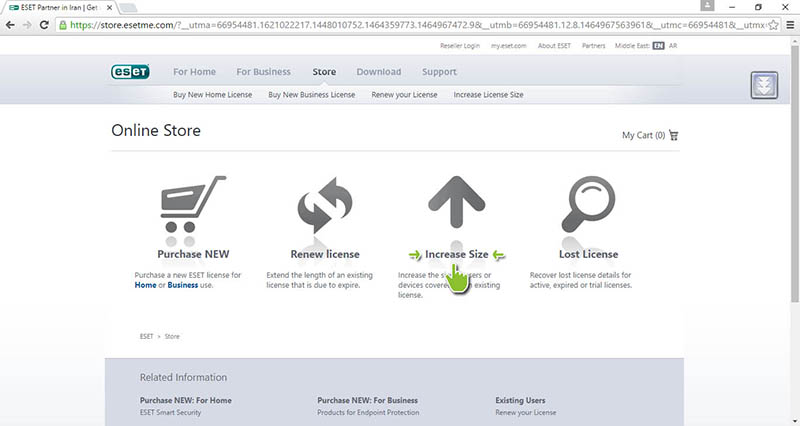Click the Increase Size heading
Screen dimensions: 800x426
coord(457,254)
